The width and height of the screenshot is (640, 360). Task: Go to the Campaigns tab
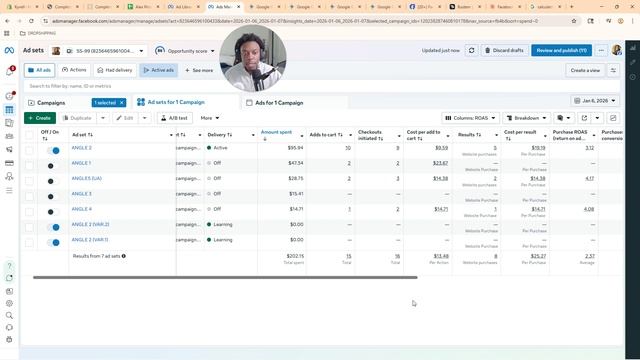tap(51, 103)
